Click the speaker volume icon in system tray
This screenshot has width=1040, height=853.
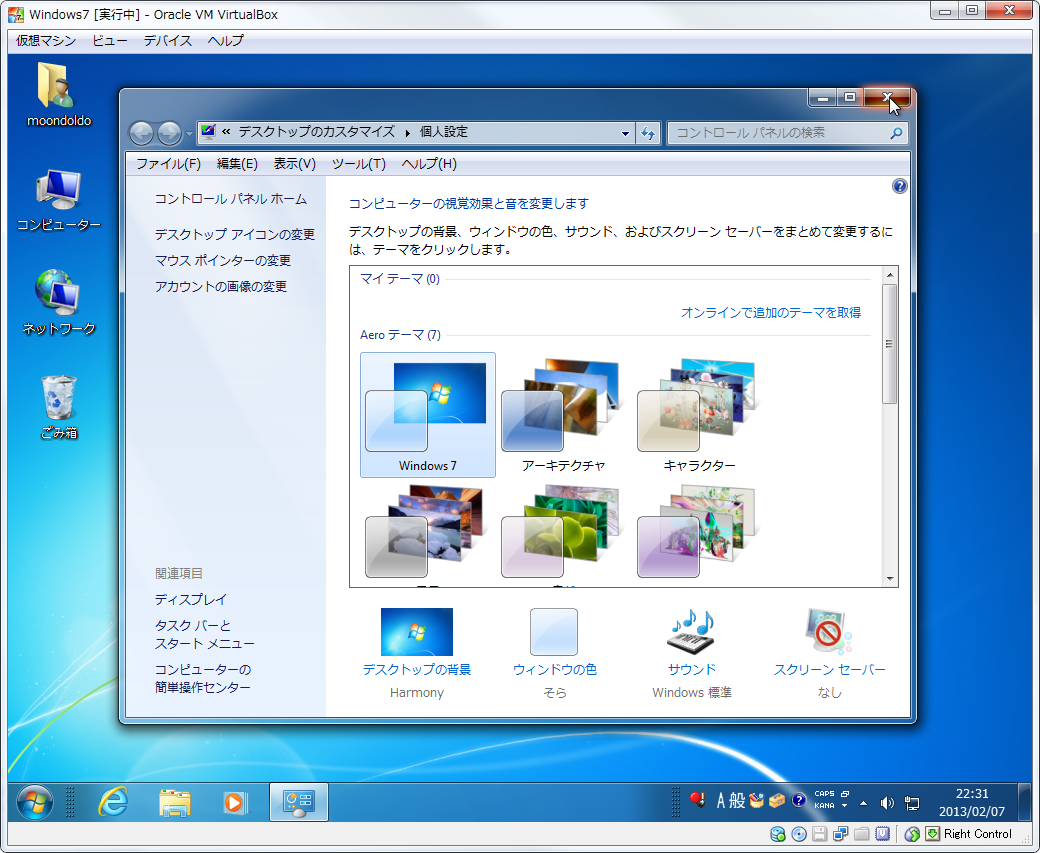(x=886, y=803)
